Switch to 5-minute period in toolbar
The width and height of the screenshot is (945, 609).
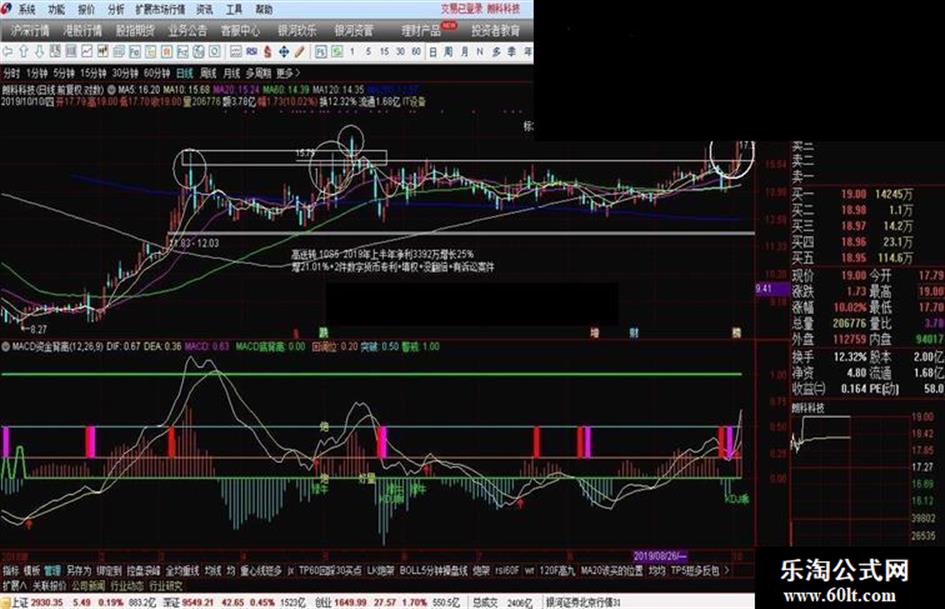click(368, 52)
